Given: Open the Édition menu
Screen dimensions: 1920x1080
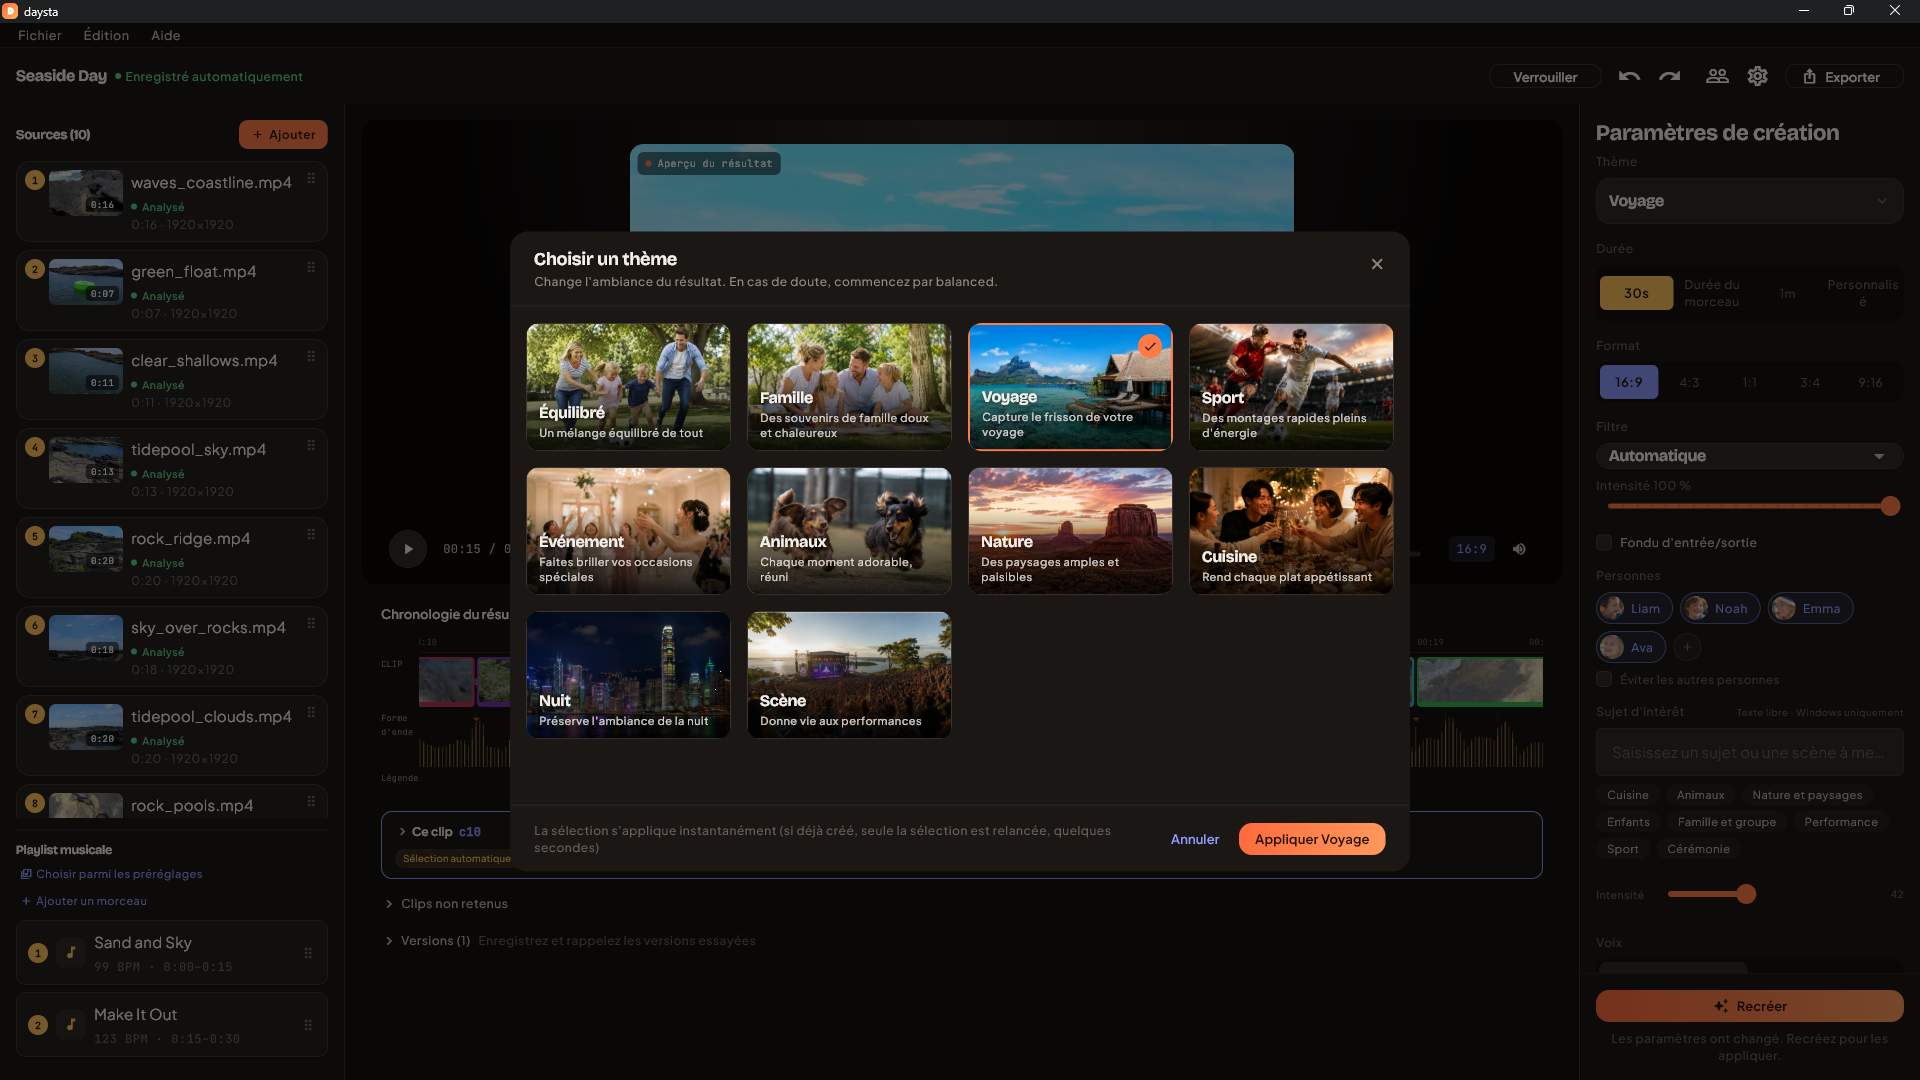Looking at the screenshot, I should (x=106, y=35).
